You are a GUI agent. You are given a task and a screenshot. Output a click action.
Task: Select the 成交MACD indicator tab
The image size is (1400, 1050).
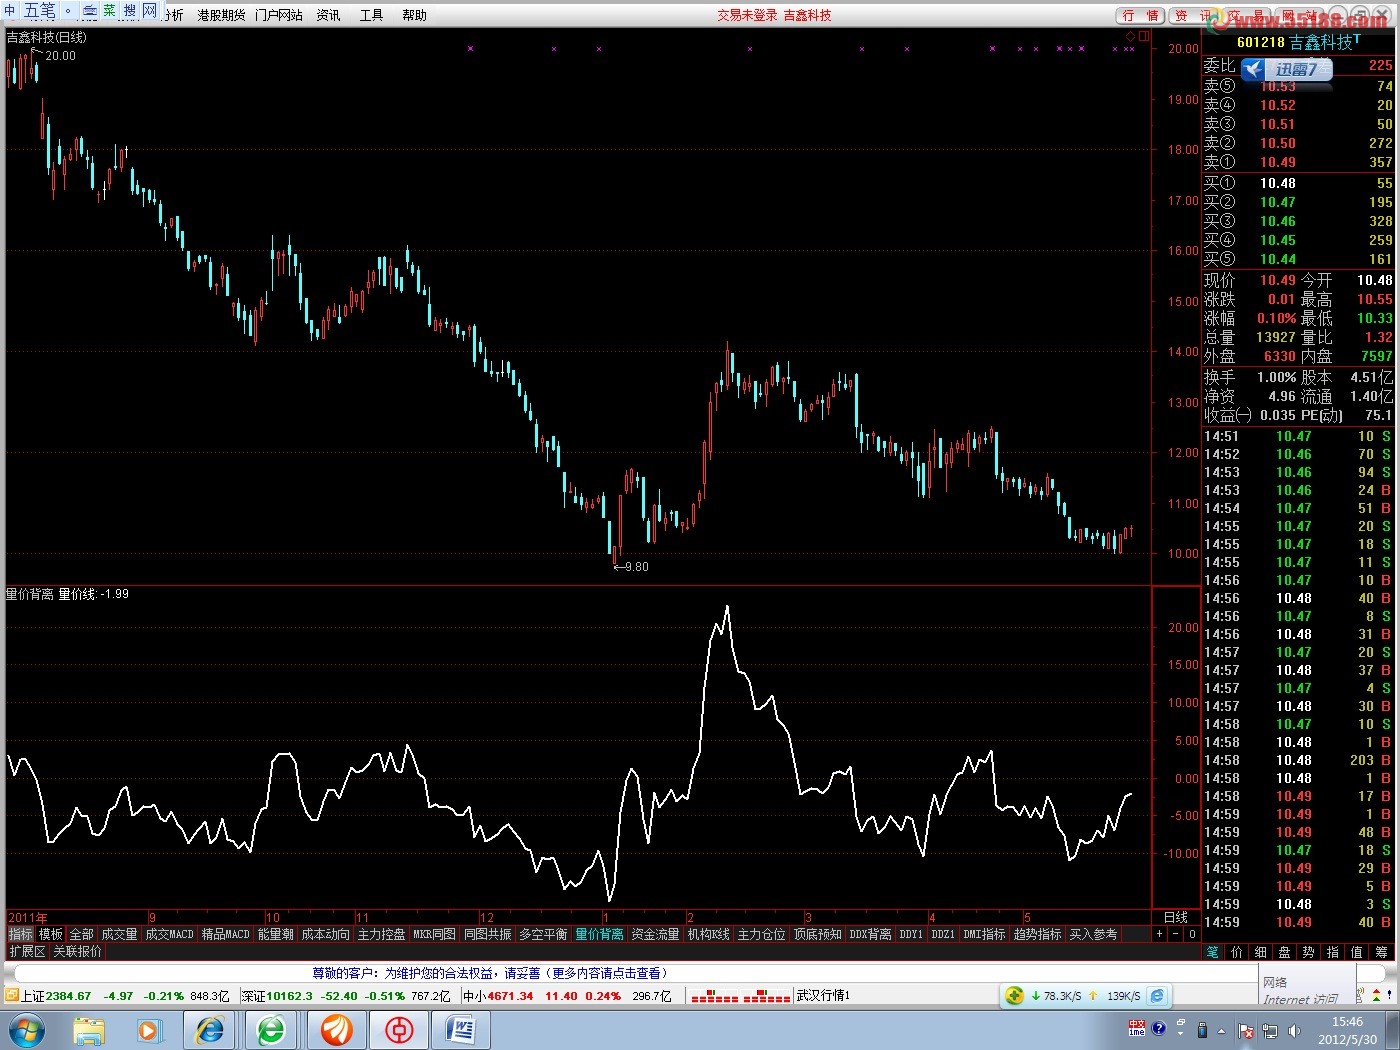[169, 934]
